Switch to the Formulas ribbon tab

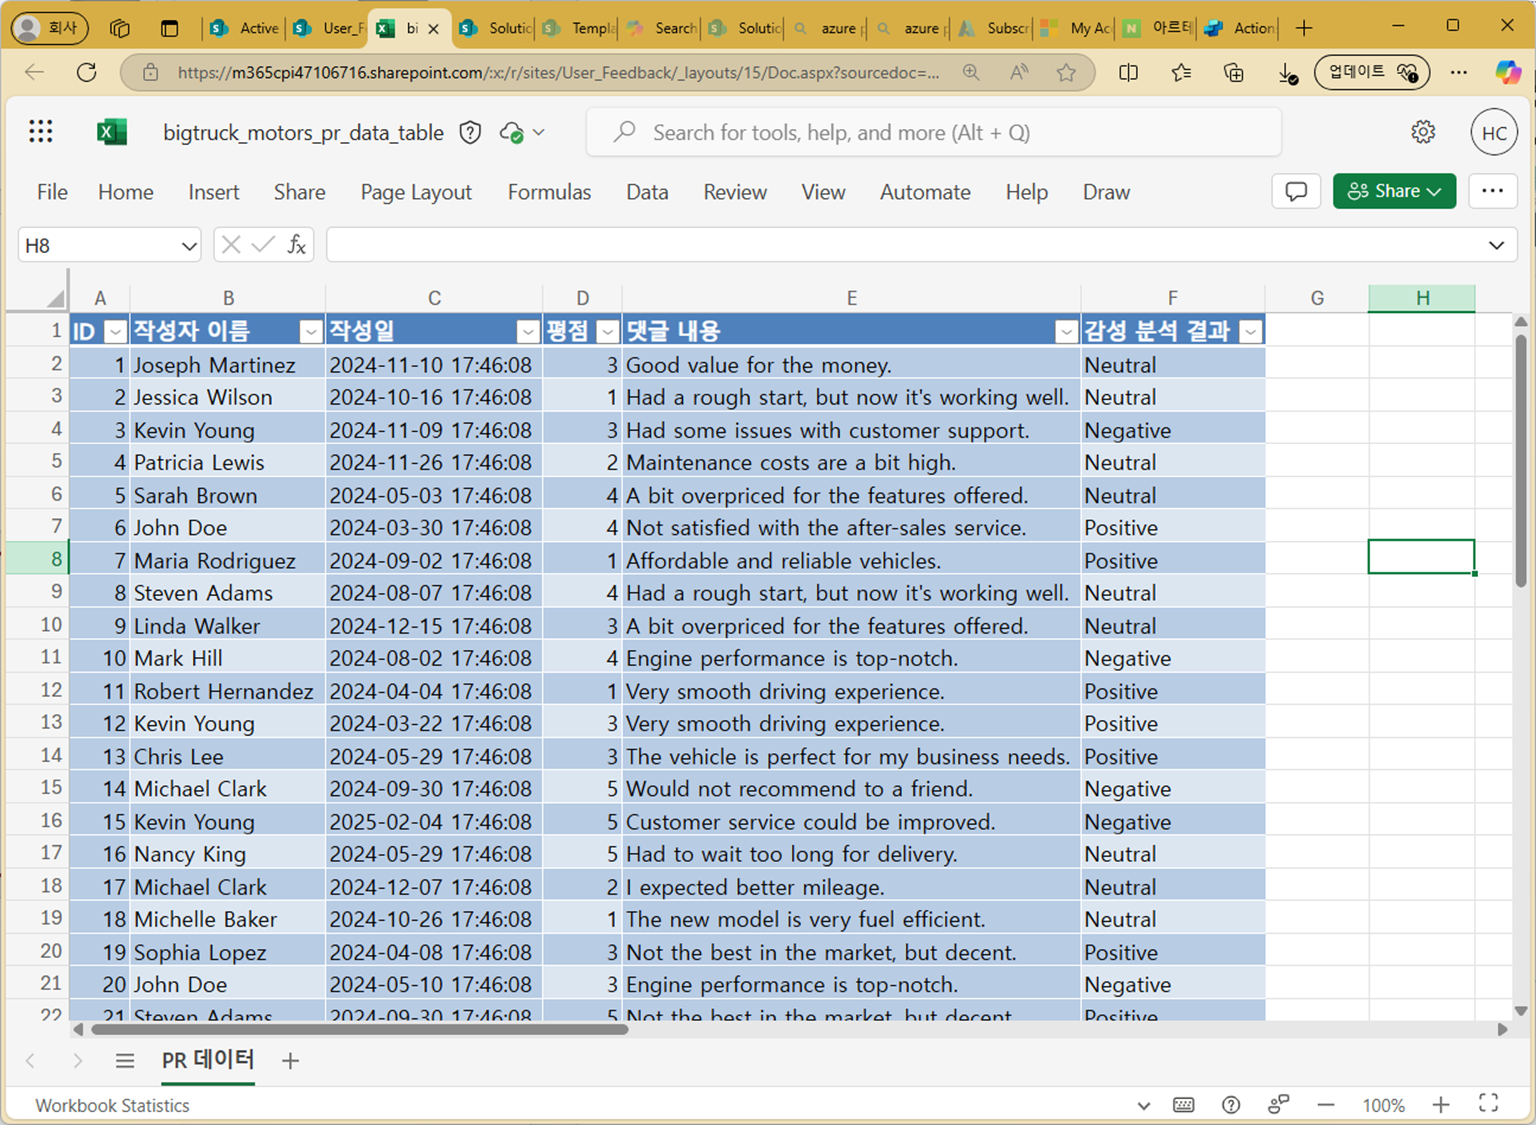(x=549, y=192)
